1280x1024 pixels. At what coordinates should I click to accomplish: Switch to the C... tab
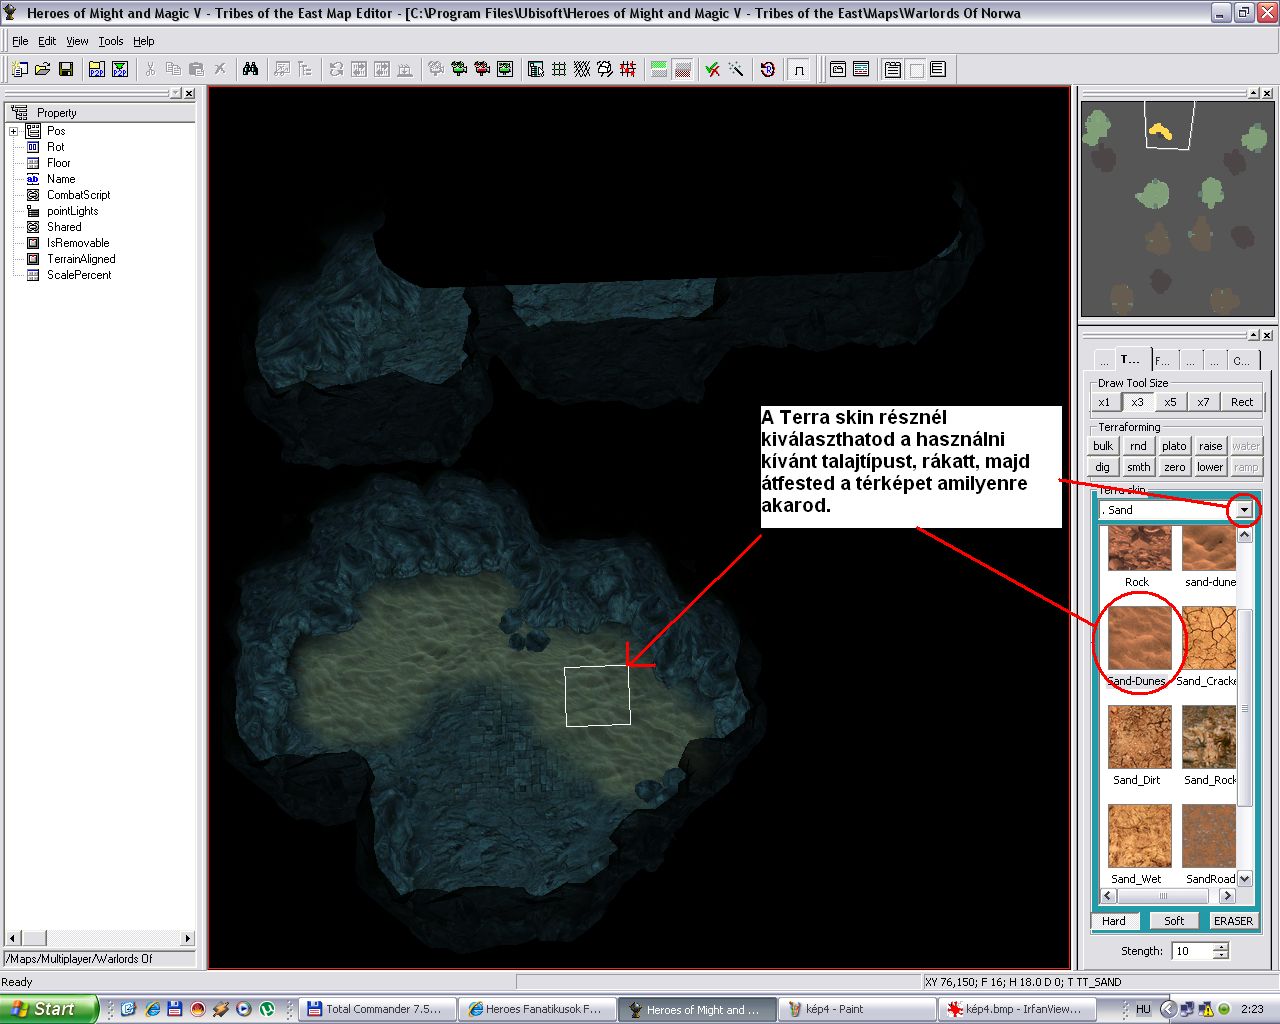coord(1243,360)
